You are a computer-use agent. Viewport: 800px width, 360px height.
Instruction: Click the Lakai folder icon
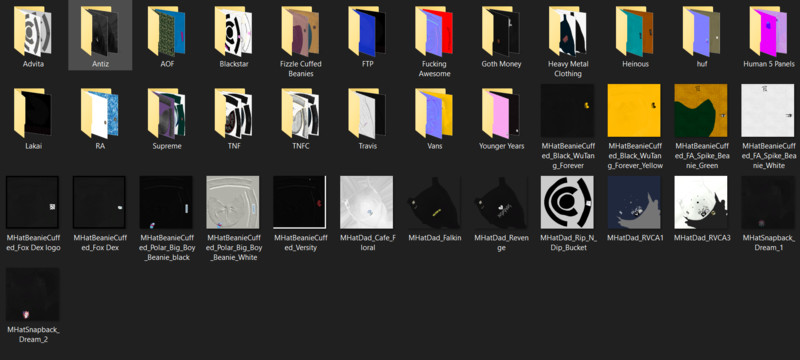pyautogui.click(x=33, y=113)
